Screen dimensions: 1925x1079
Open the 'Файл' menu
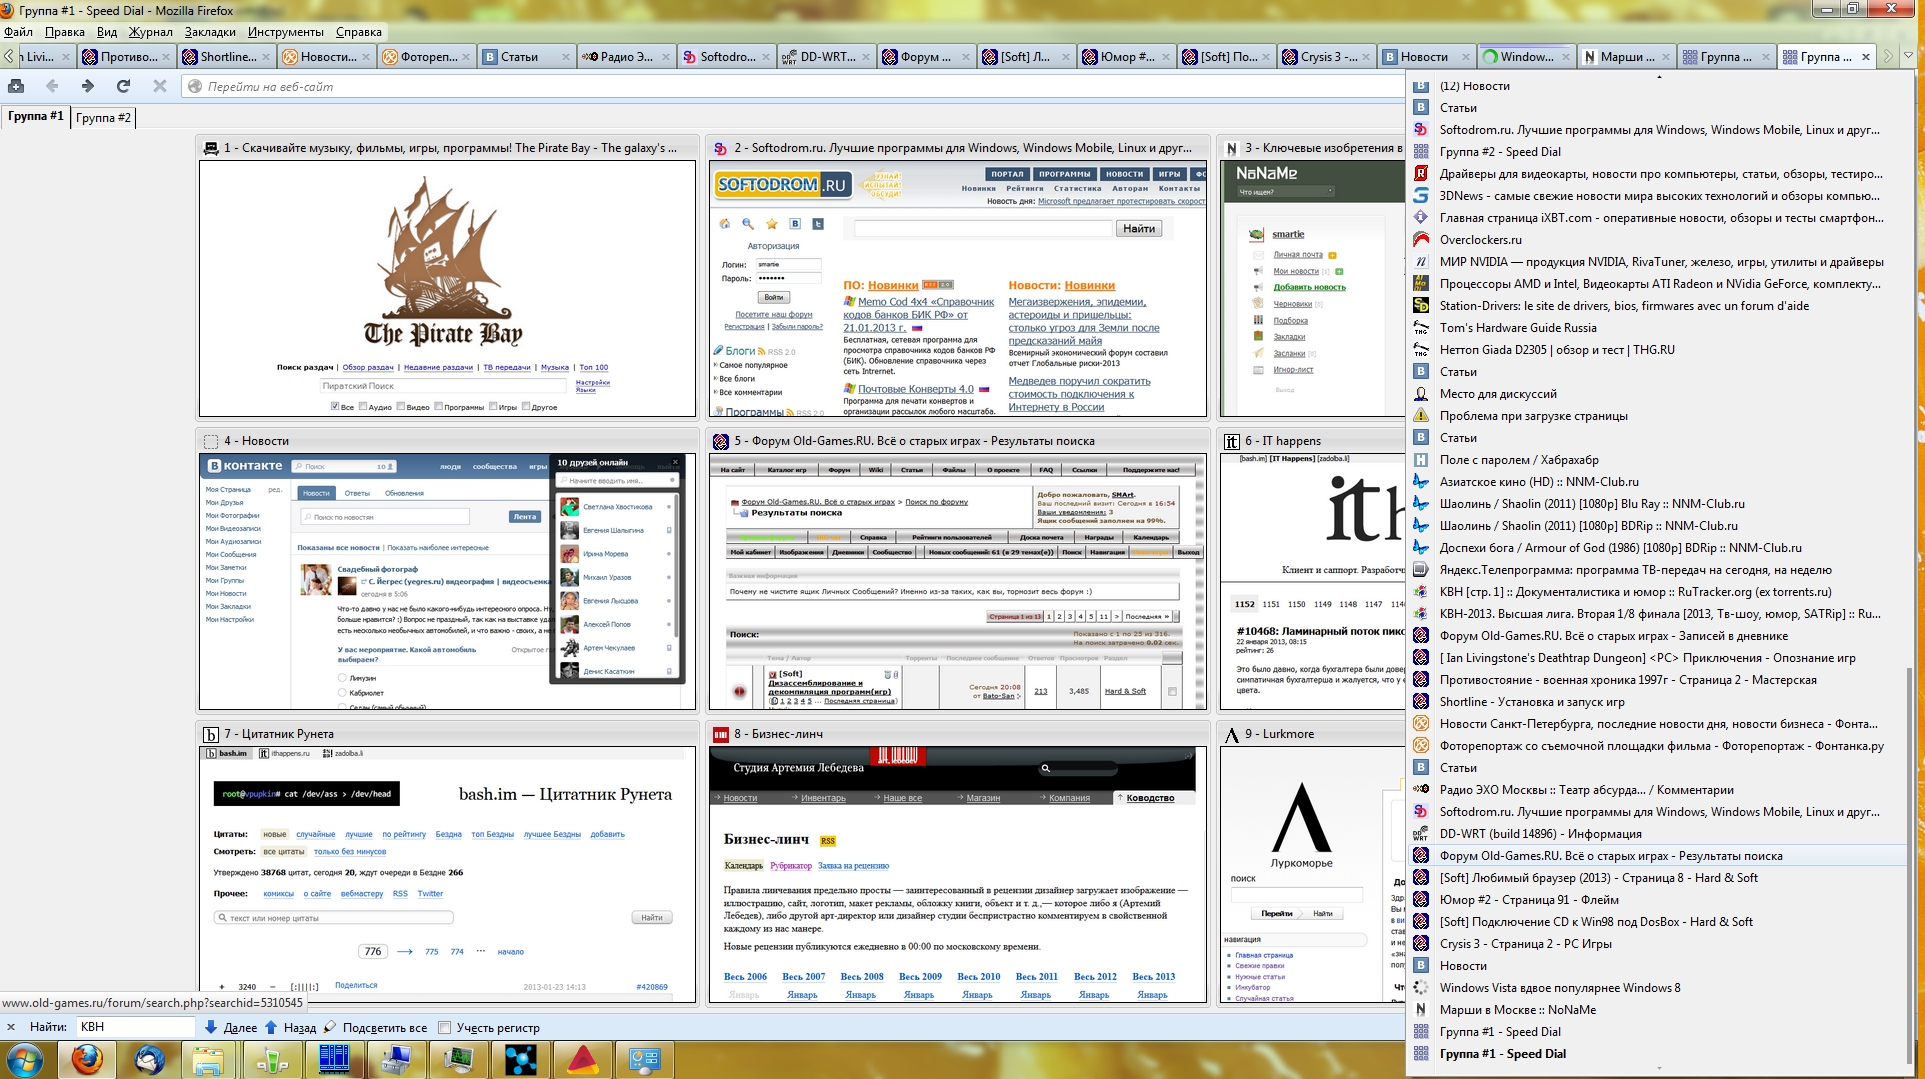[18, 32]
